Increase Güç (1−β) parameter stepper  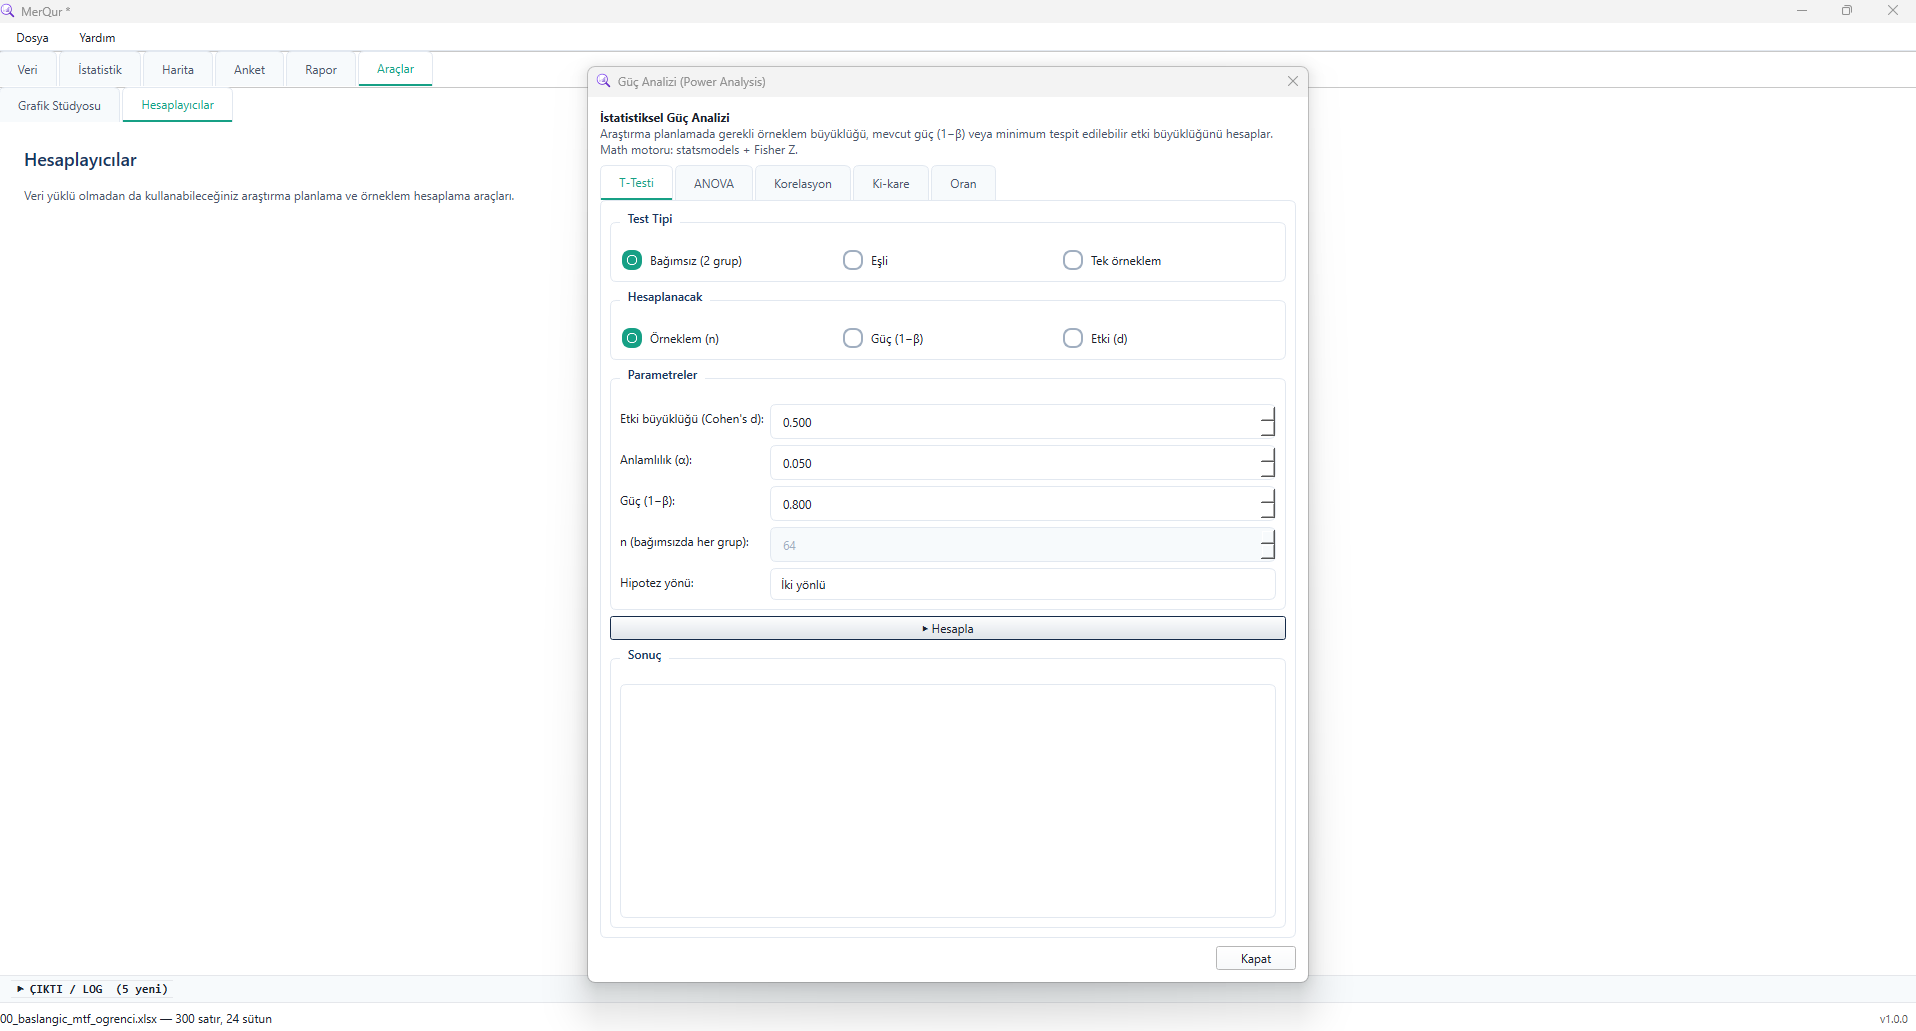(1268, 495)
